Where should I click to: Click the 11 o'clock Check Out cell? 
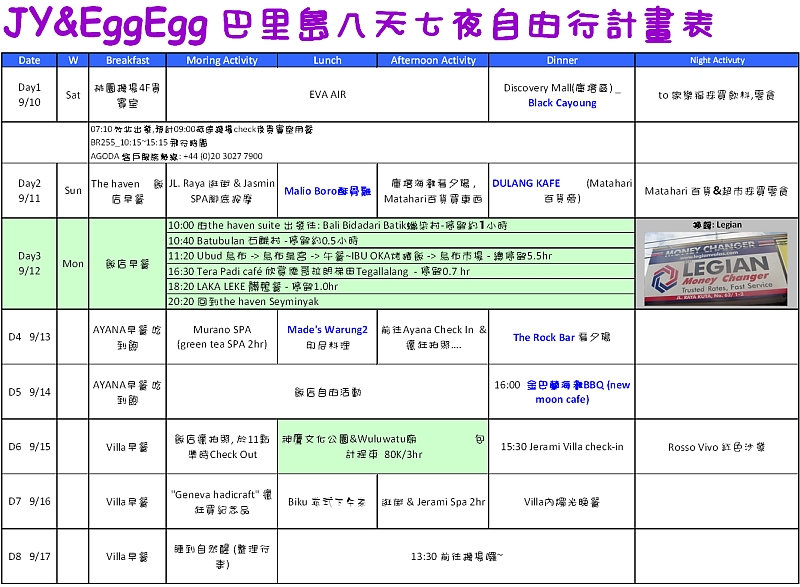tap(222, 447)
